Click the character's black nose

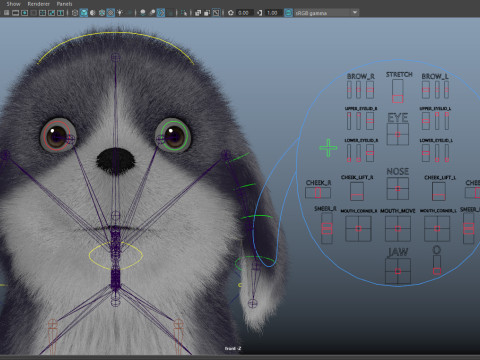tap(116, 161)
